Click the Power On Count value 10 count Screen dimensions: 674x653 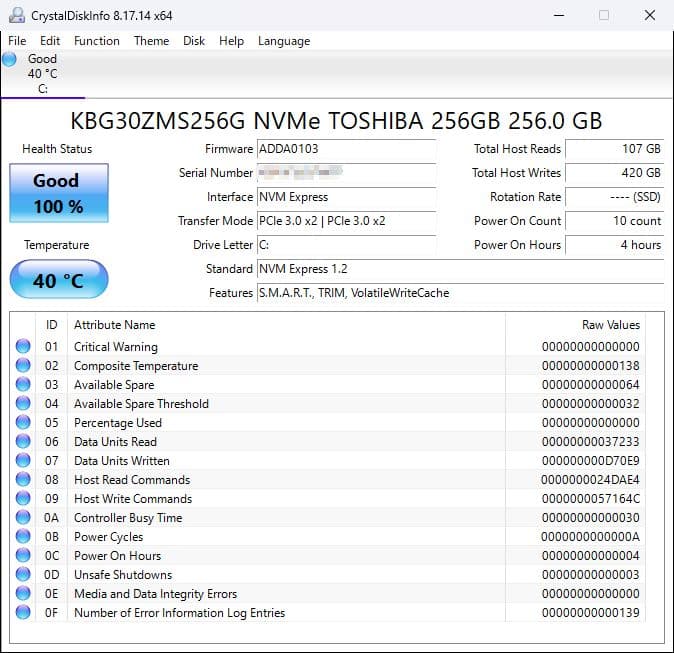coord(615,221)
